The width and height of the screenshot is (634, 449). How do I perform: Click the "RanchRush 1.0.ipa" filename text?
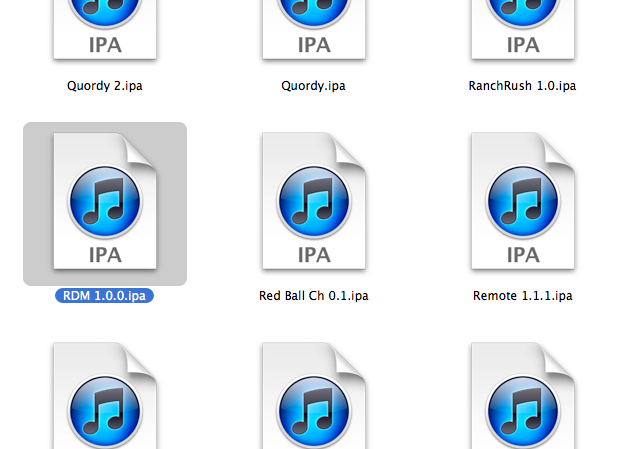pos(522,86)
